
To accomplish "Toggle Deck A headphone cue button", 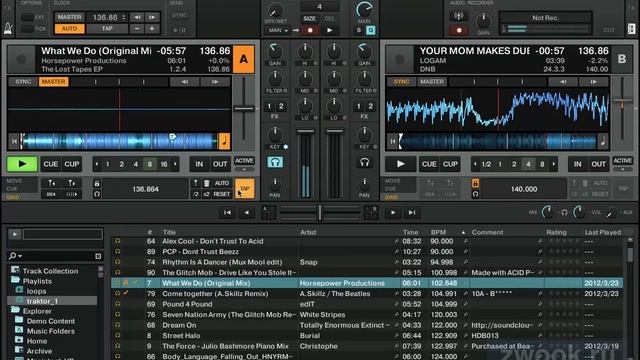I will [275, 162].
